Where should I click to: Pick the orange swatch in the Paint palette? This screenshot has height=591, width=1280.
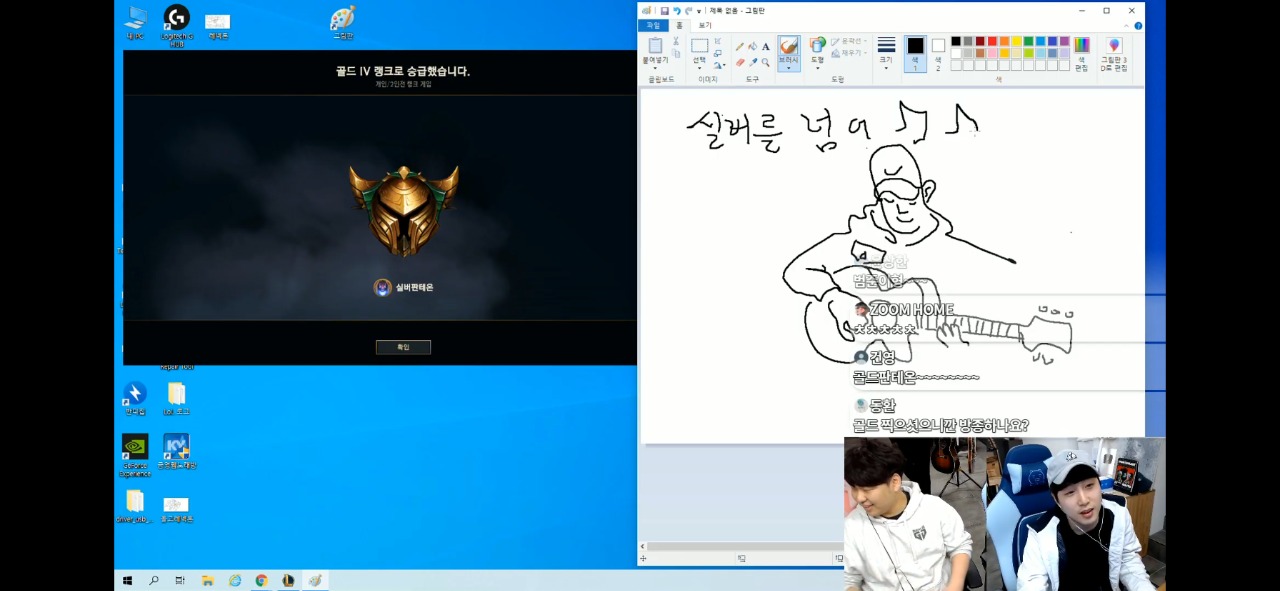coord(1004,41)
